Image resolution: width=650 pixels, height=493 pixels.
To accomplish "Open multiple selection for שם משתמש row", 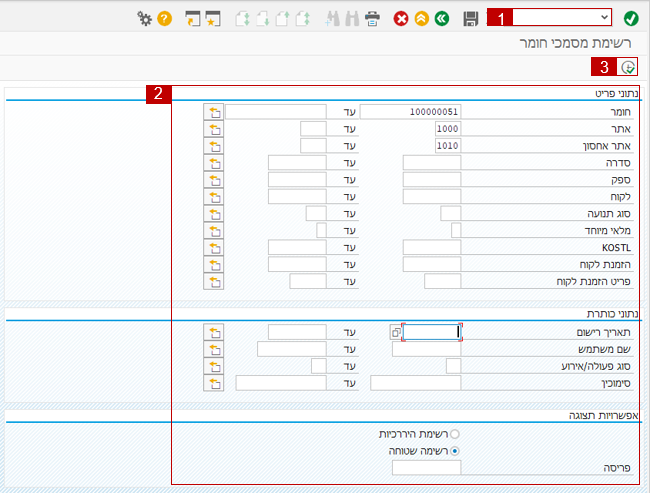I will (x=213, y=350).
